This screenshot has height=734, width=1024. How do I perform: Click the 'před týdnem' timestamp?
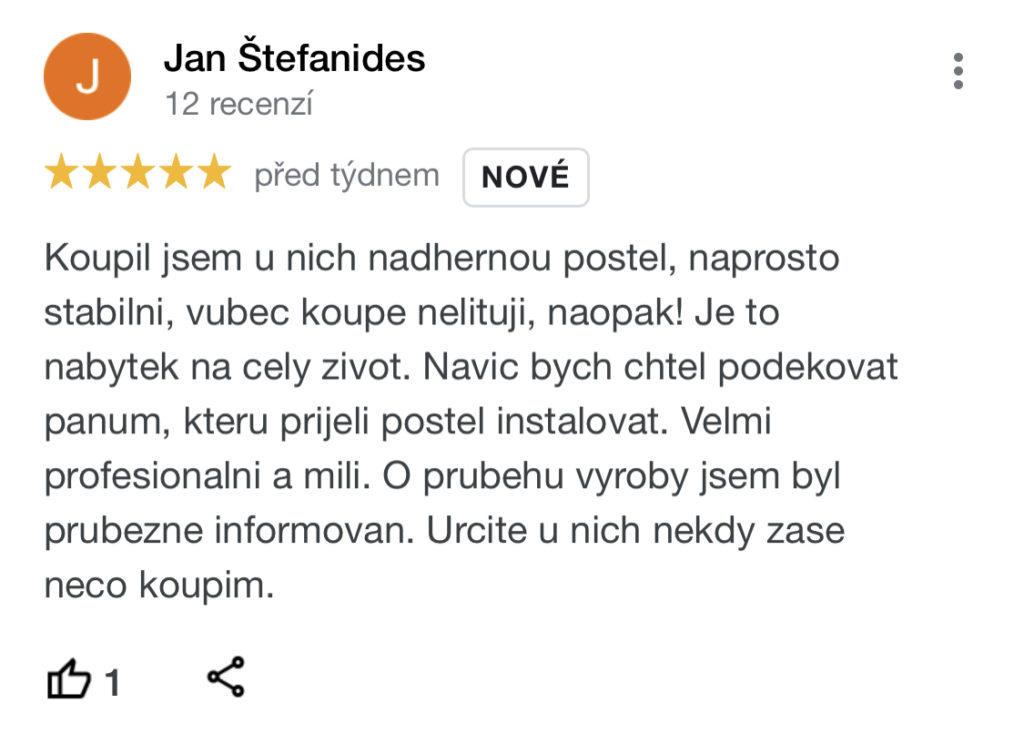347,176
